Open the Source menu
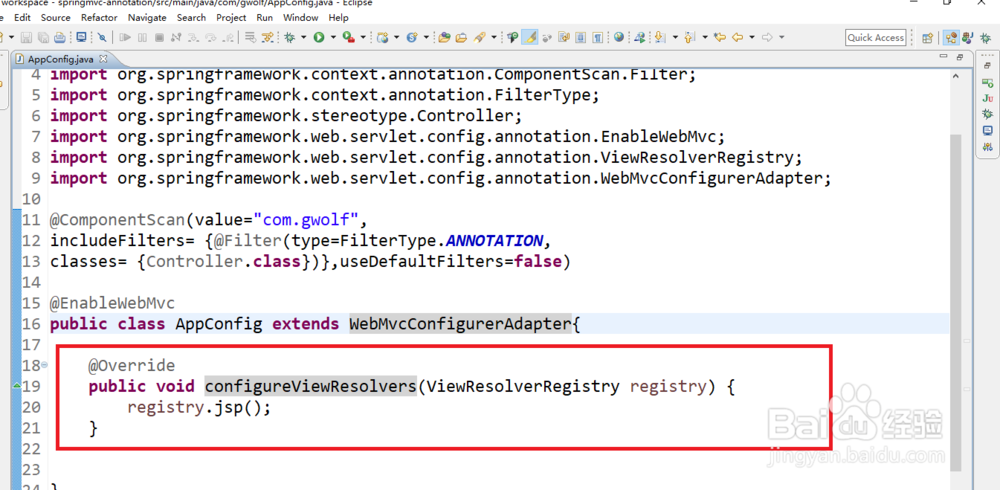This screenshot has height=490, width=1000. pos(55,17)
